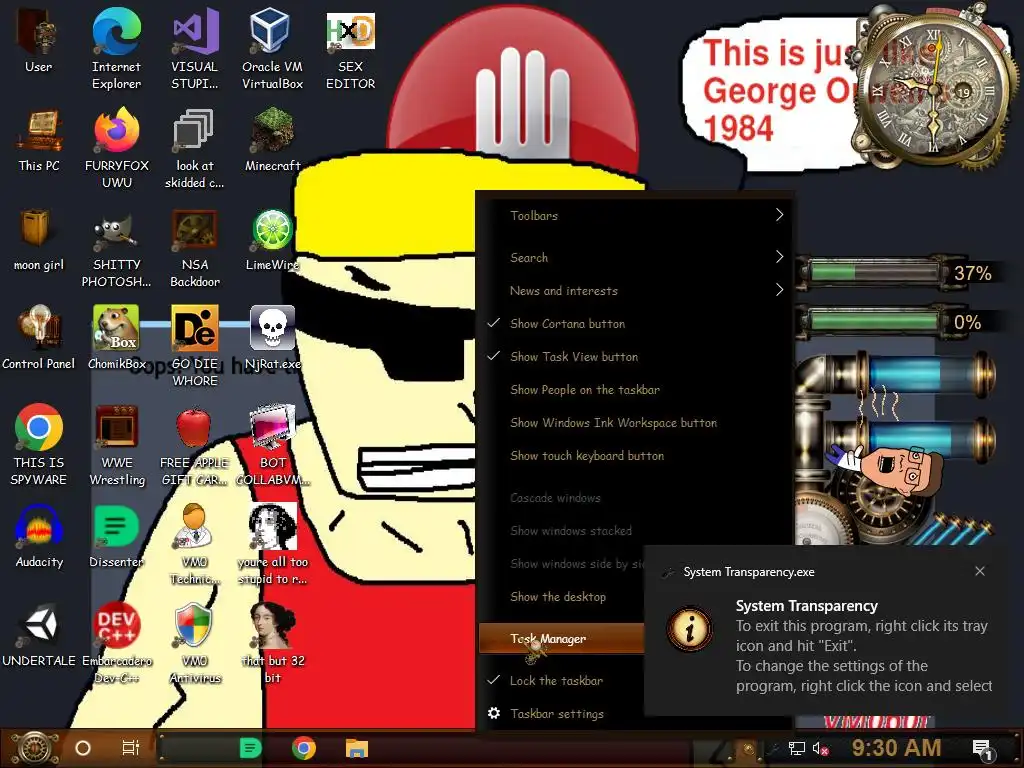Open Task View on the taskbar
This screenshot has height=768, width=1024.
(x=131, y=748)
